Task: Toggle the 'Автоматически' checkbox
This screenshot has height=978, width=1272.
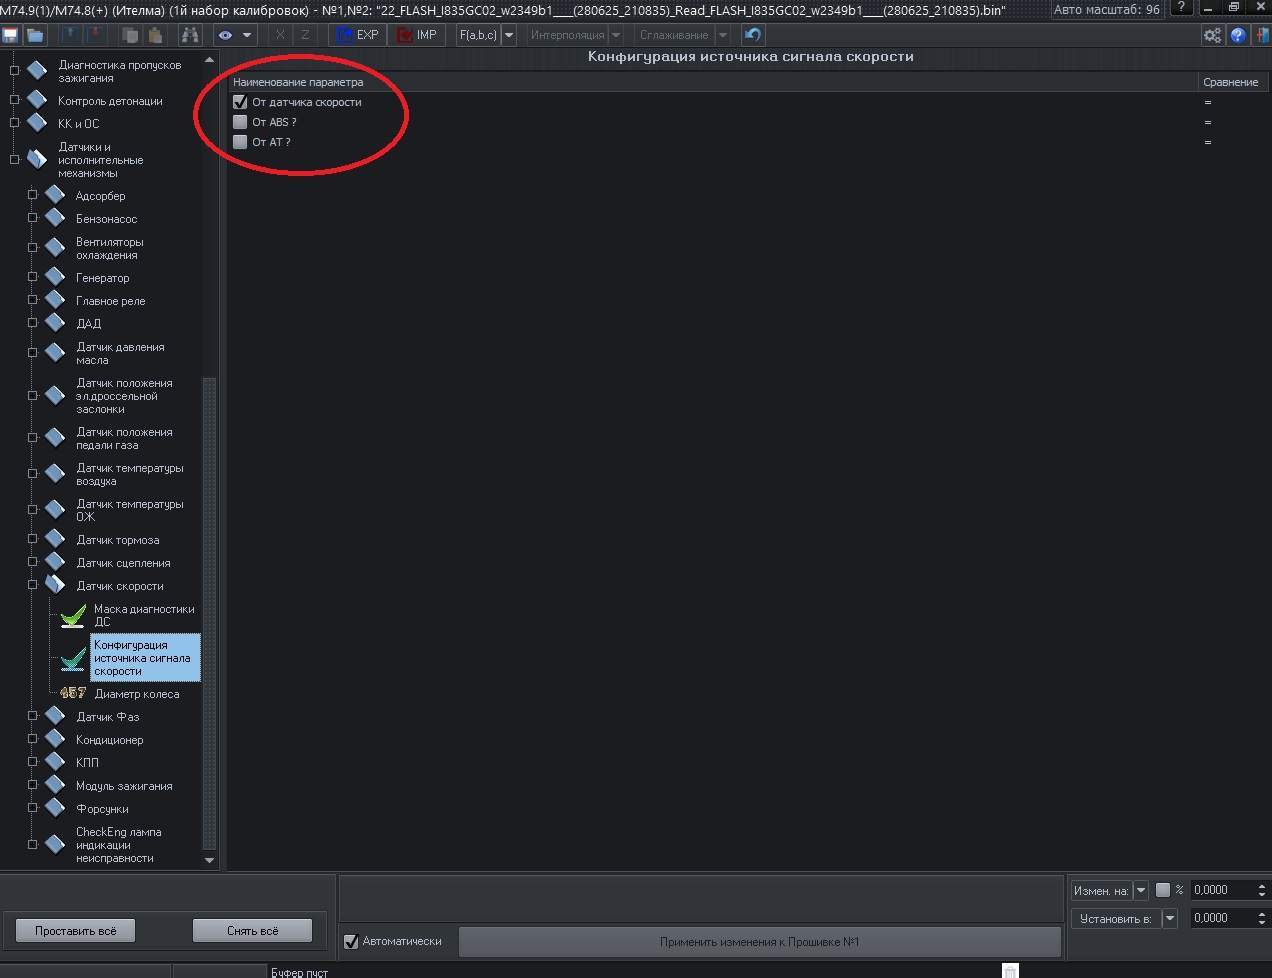Action: [351, 941]
